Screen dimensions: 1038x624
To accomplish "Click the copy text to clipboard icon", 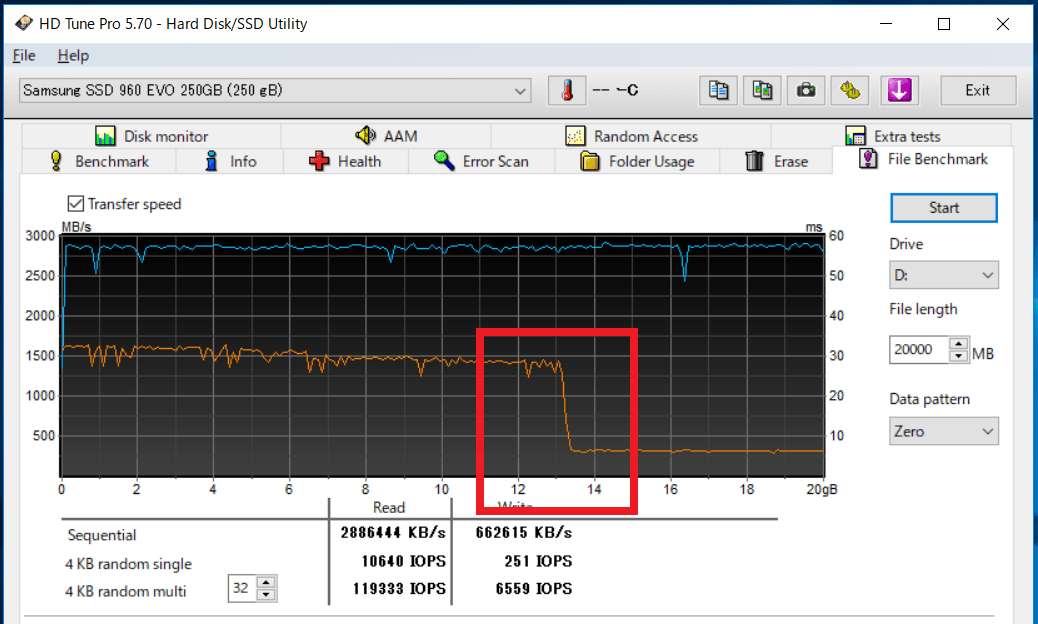I will click(x=718, y=90).
